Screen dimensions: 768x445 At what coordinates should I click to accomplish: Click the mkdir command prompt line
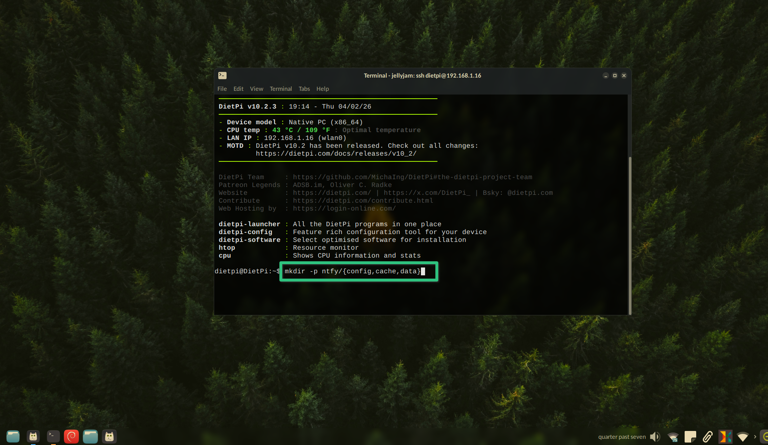tap(358, 271)
